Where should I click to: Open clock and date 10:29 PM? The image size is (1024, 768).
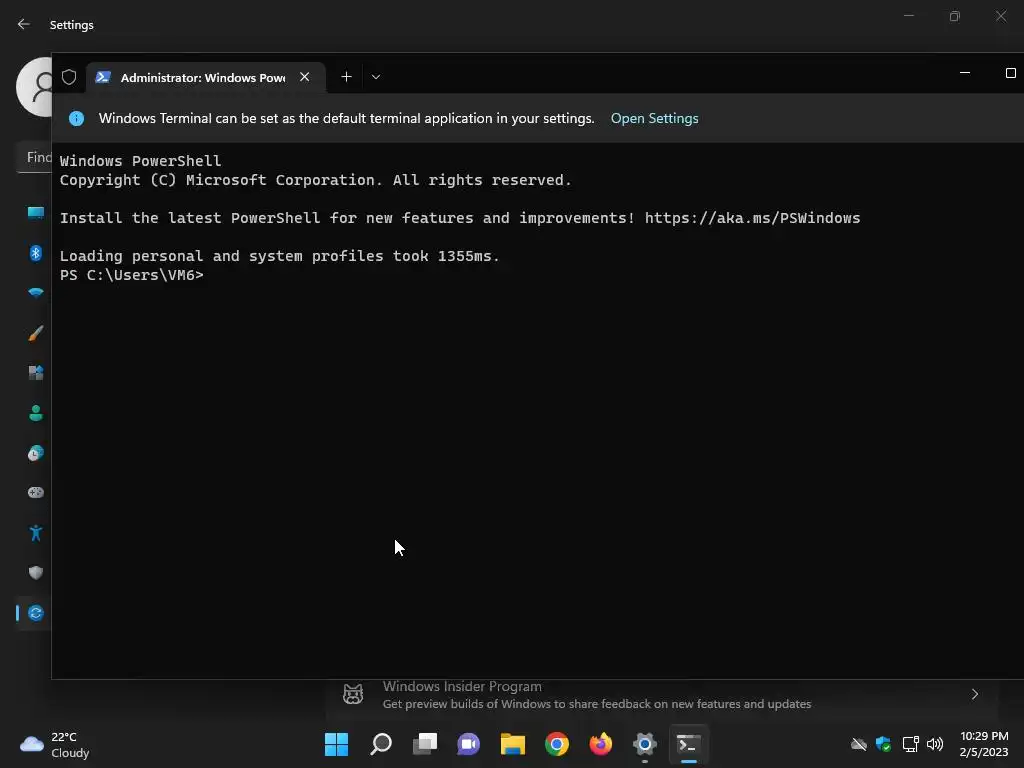984,744
